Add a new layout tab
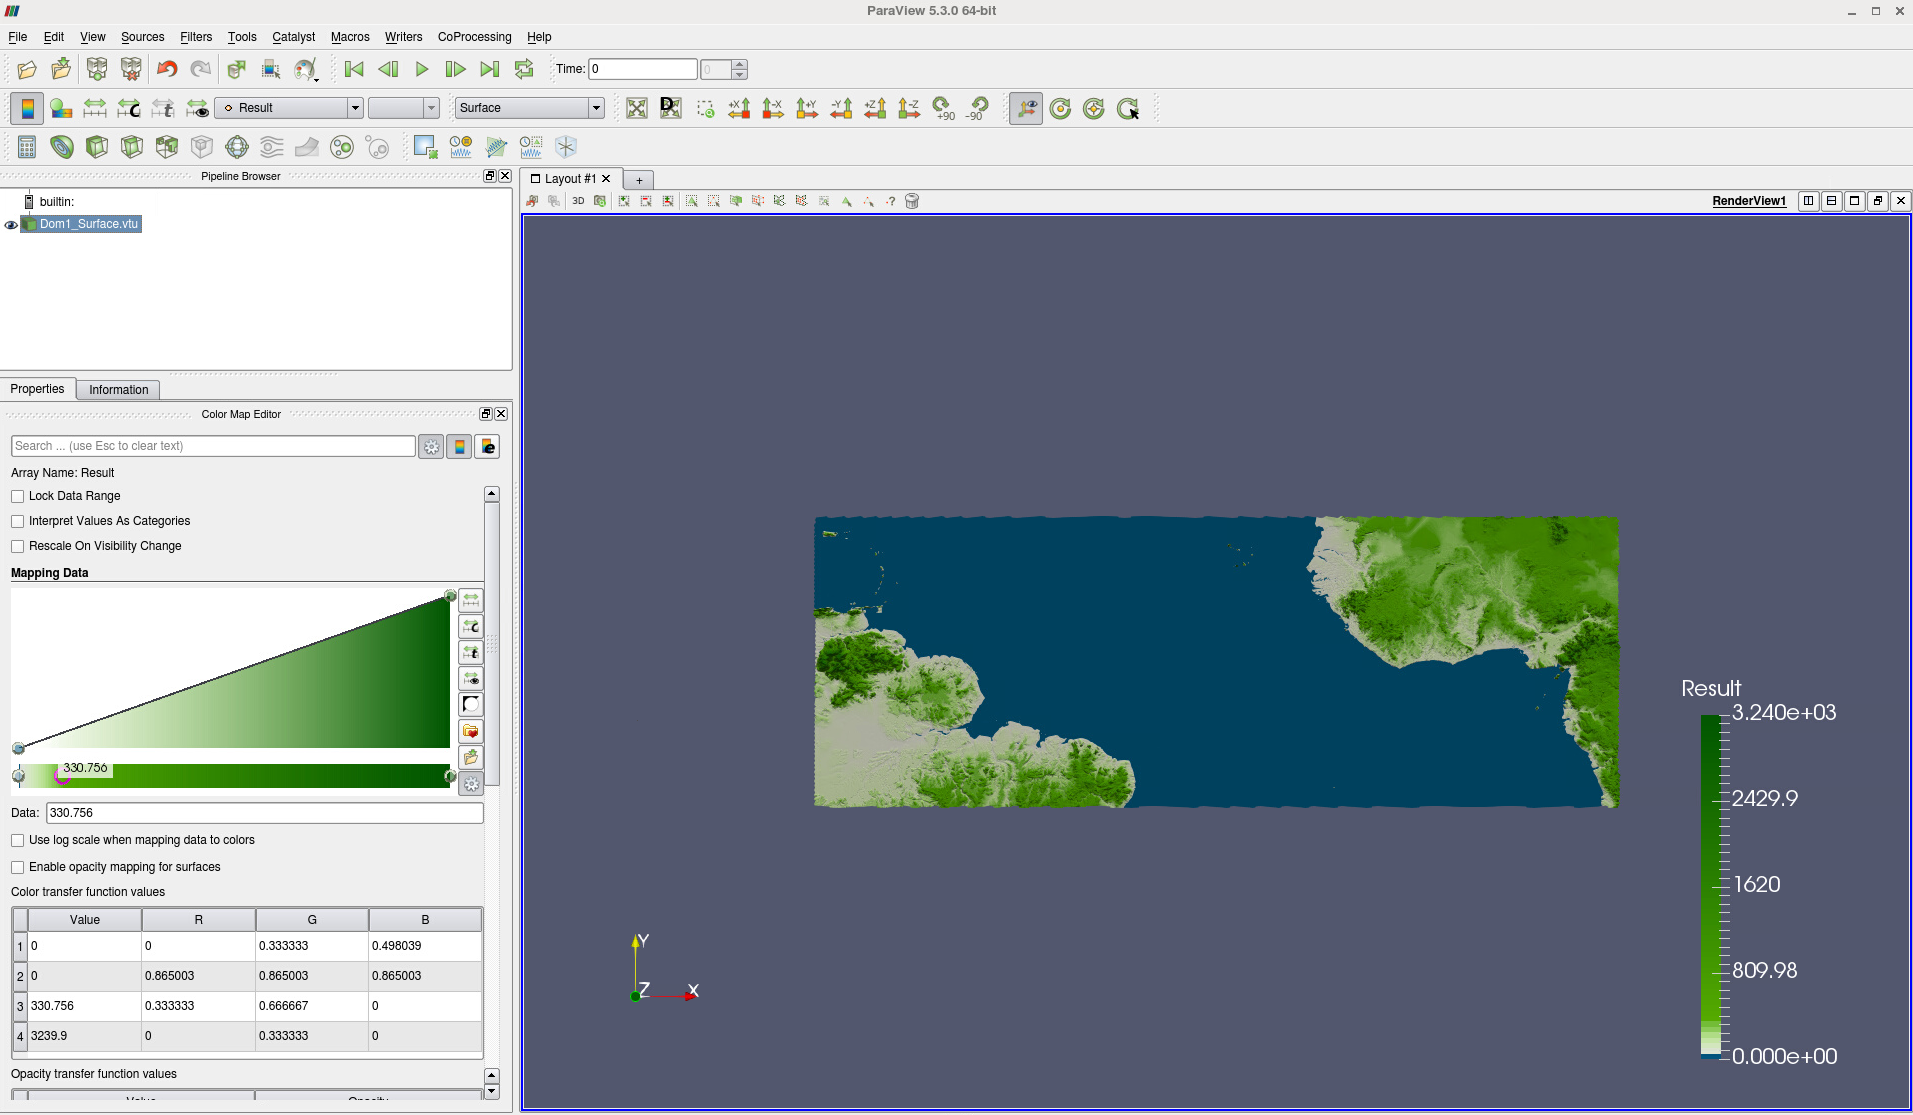Viewport: 1913px width, 1115px height. 639,180
